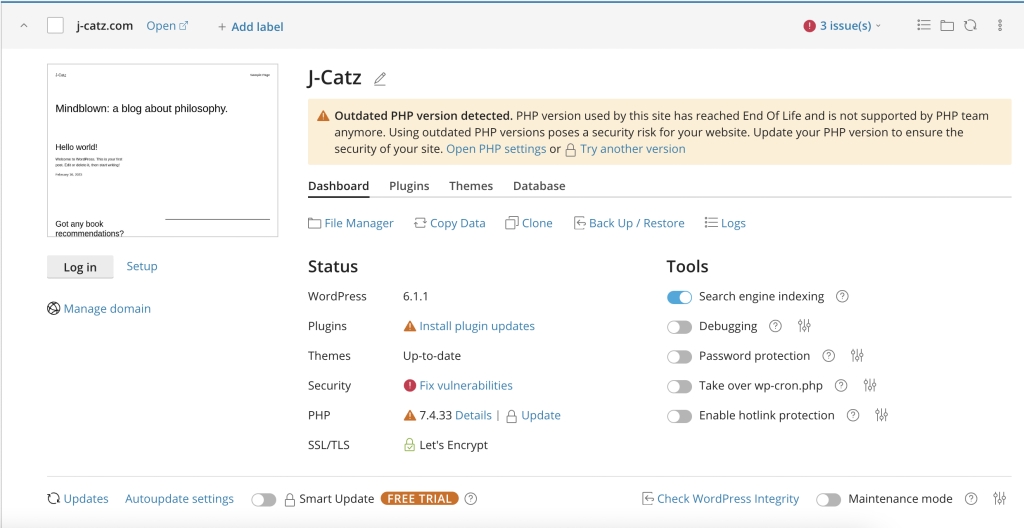Expand the 3 issue(s) dropdown
Viewport: 1024px width, 528px height.
pyautogui.click(x=850, y=26)
